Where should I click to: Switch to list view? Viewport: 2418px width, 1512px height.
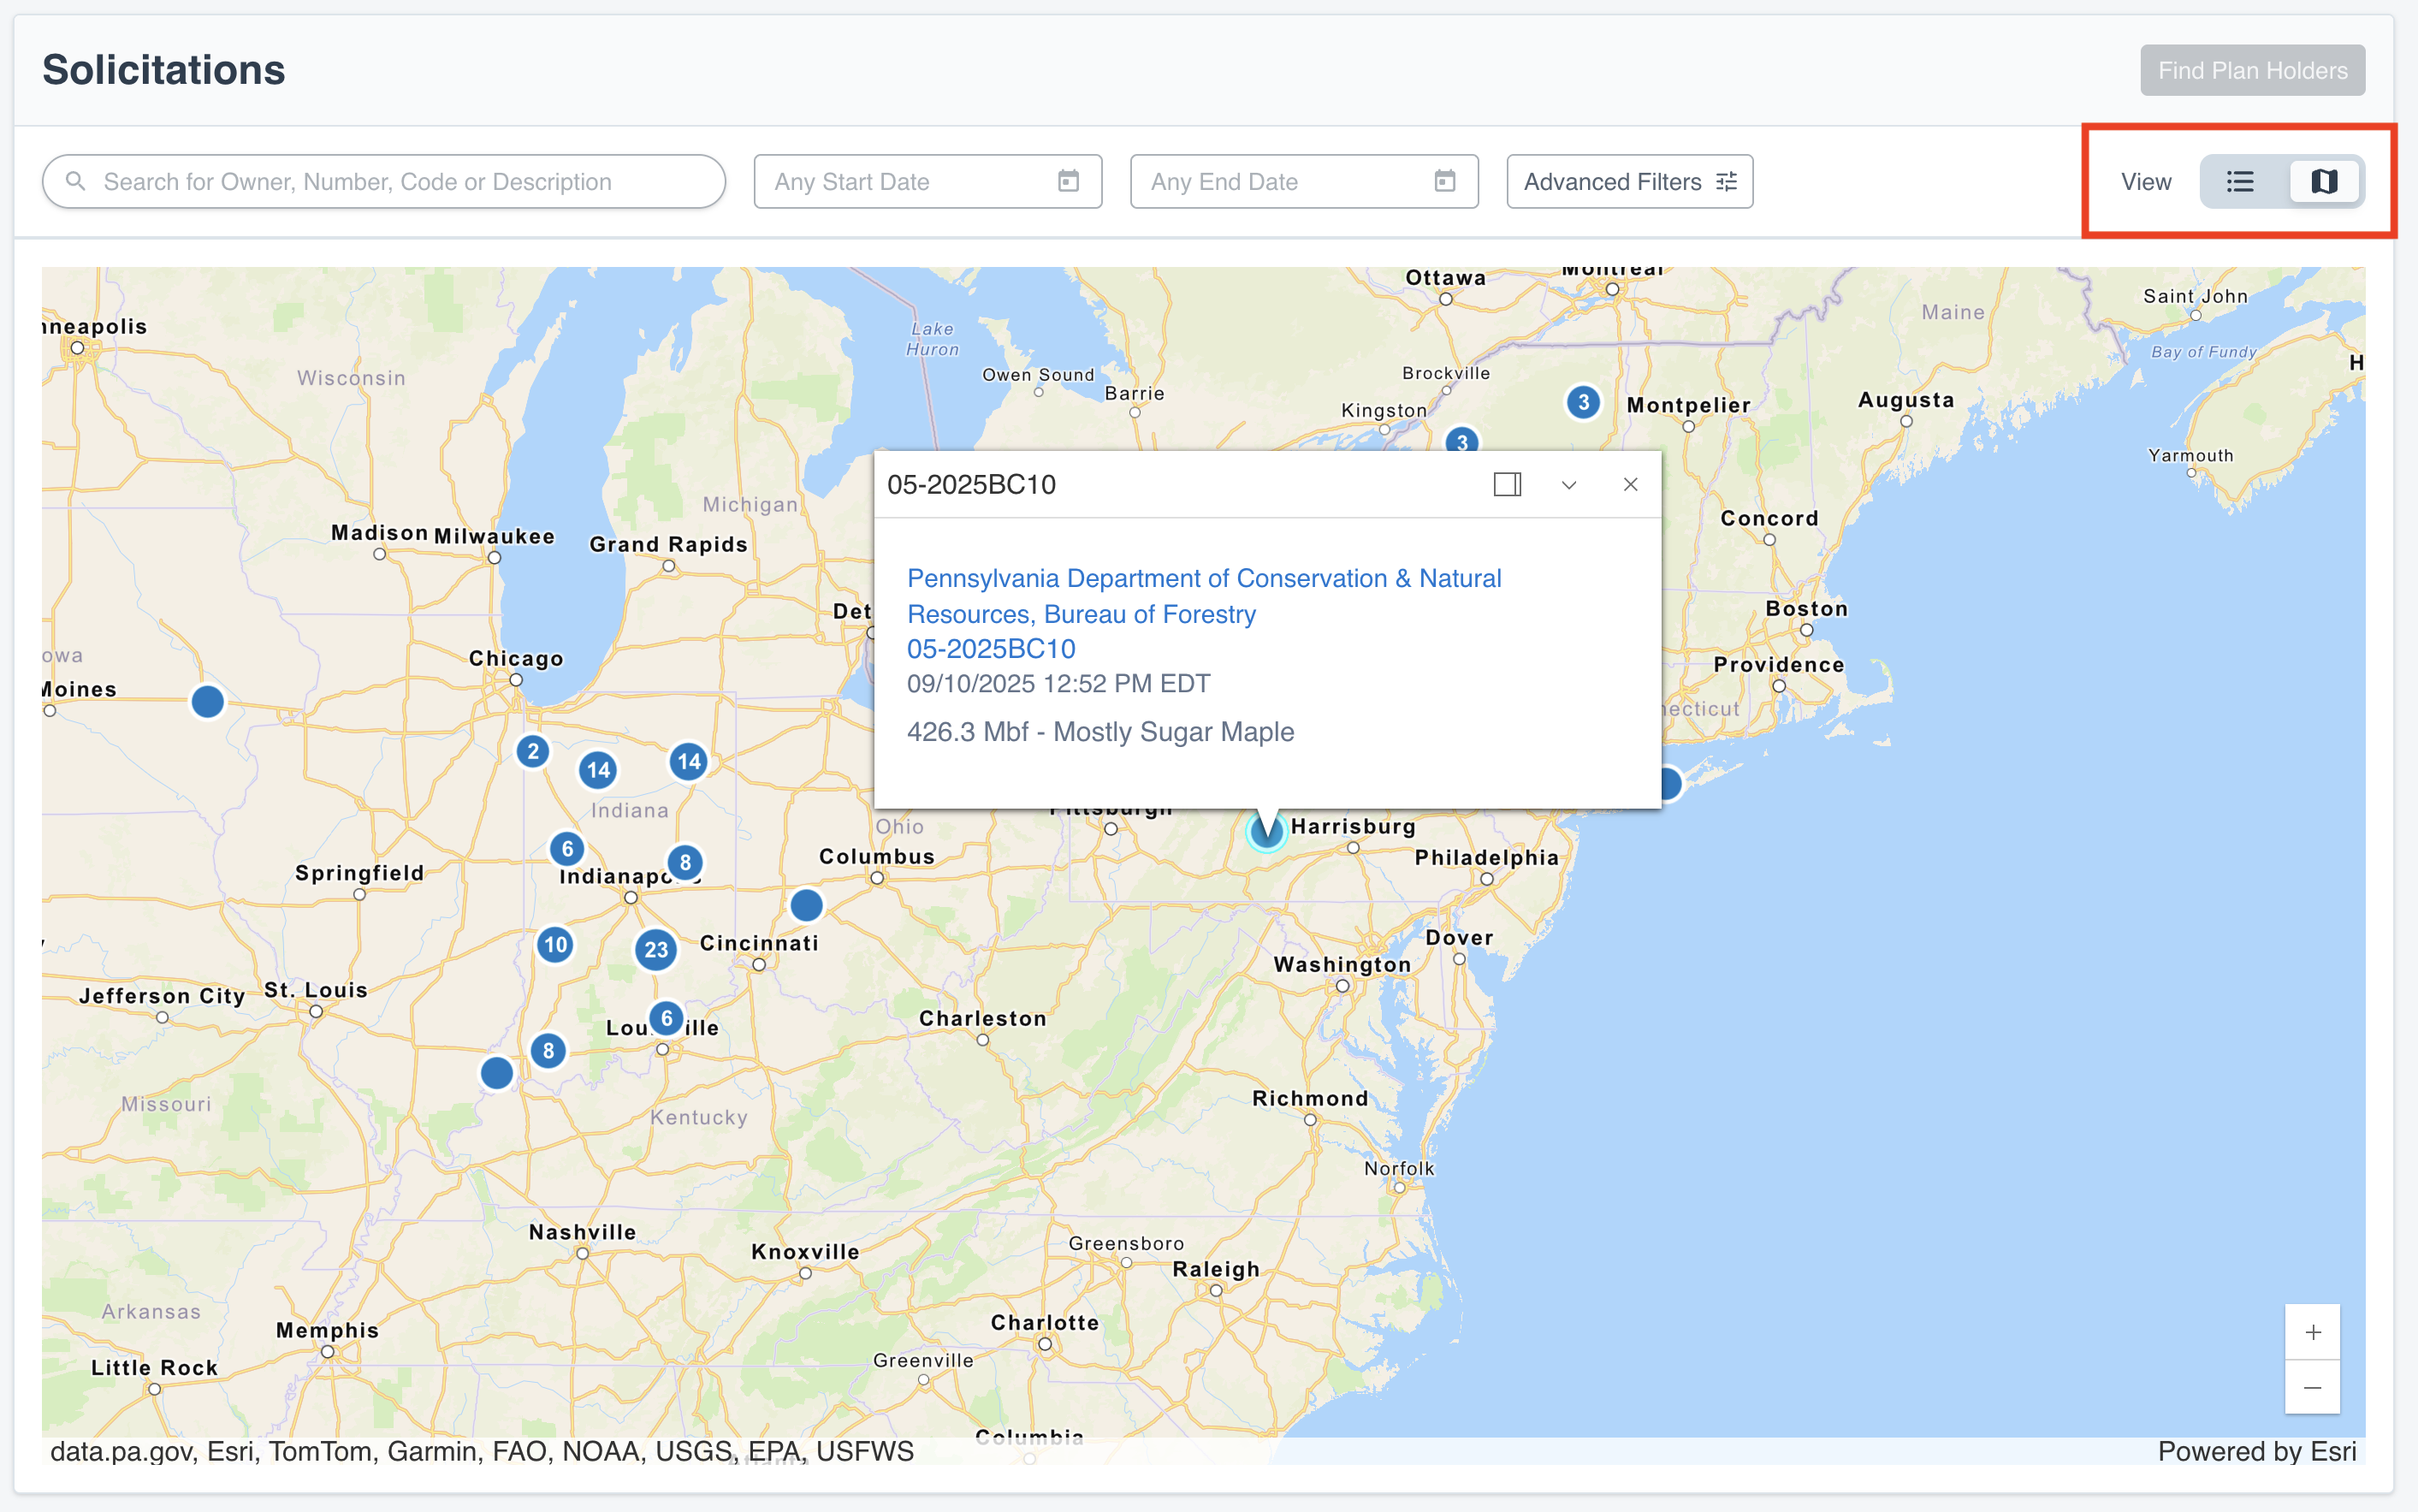pos(2240,181)
